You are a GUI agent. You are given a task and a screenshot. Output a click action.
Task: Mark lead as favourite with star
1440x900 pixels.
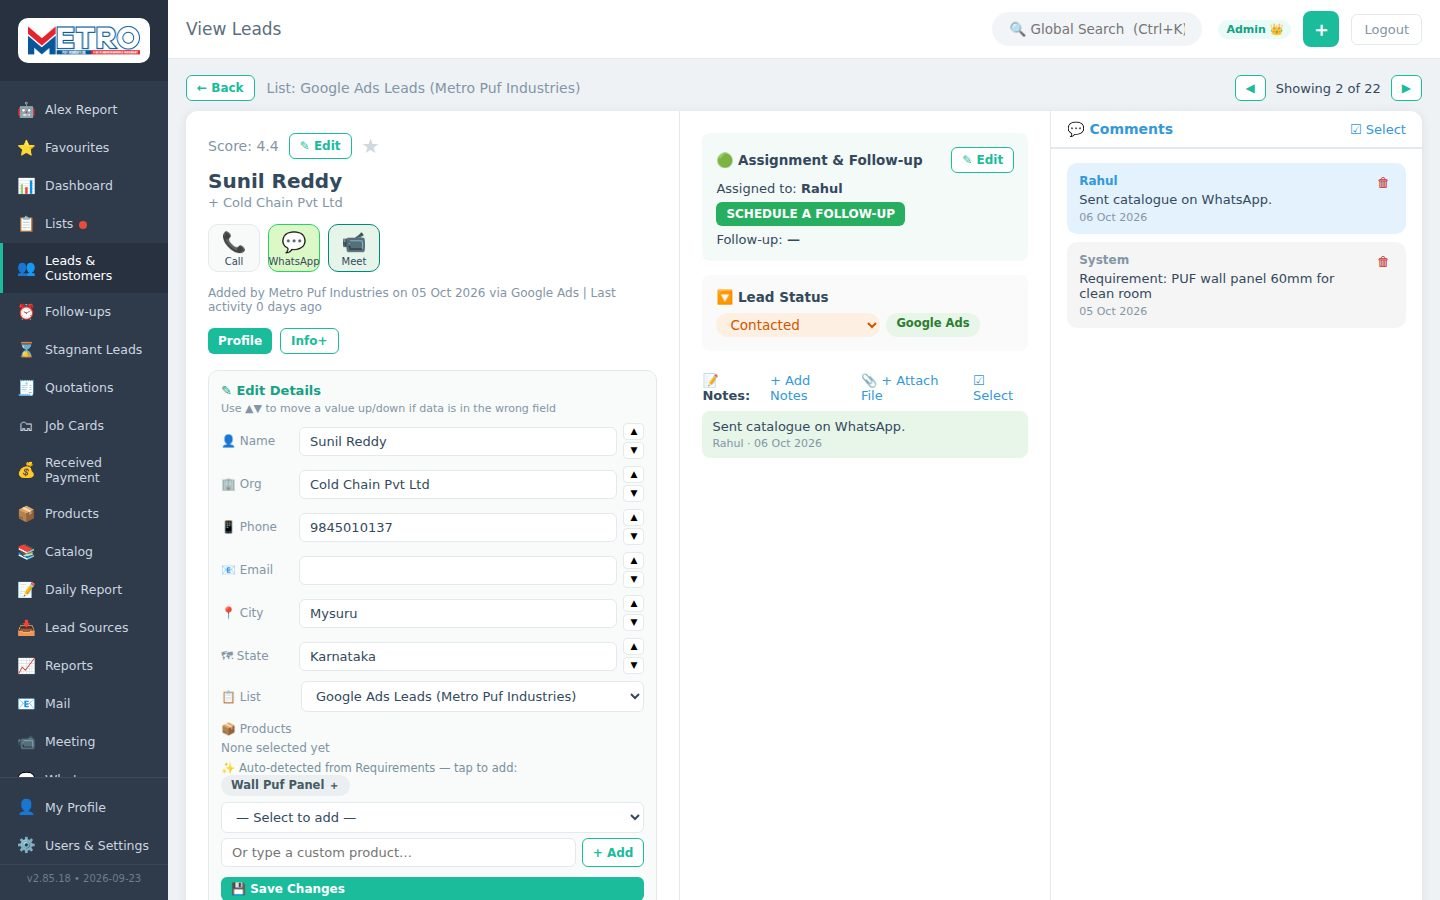point(371,146)
